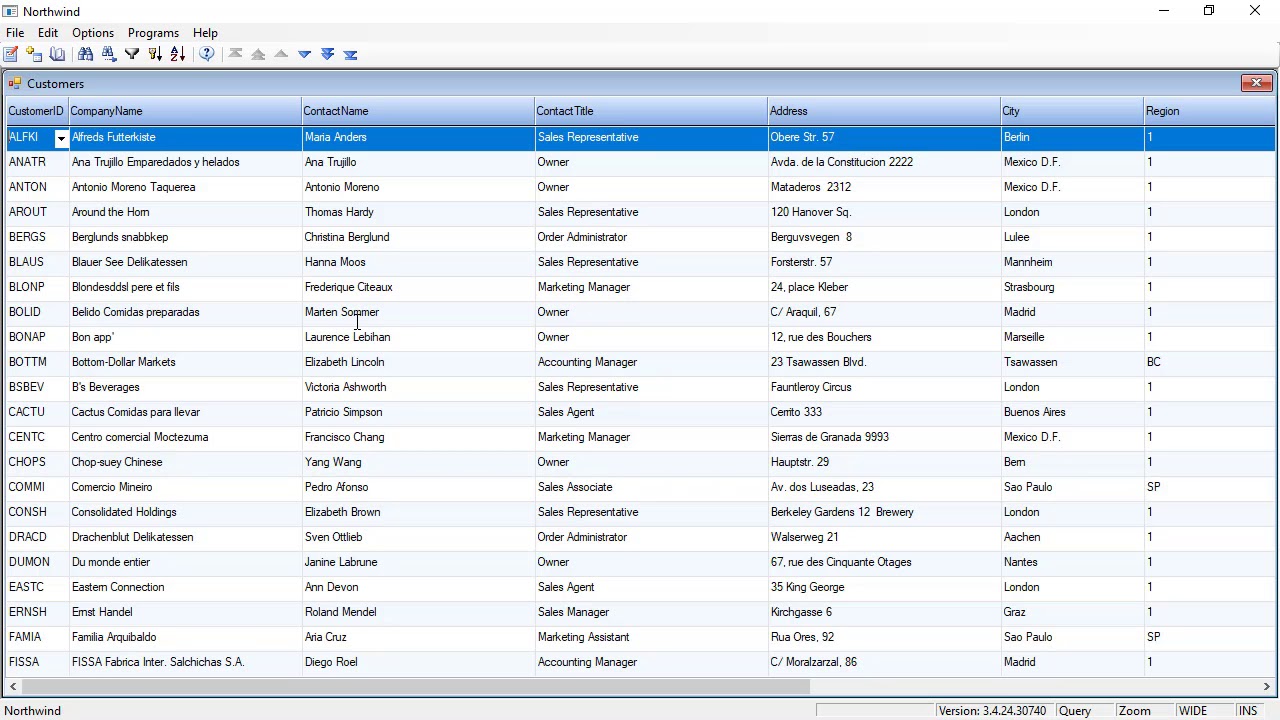The image size is (1280, 720).
Task: Select the Consolidated Holdings company cell
Action: 185,512
